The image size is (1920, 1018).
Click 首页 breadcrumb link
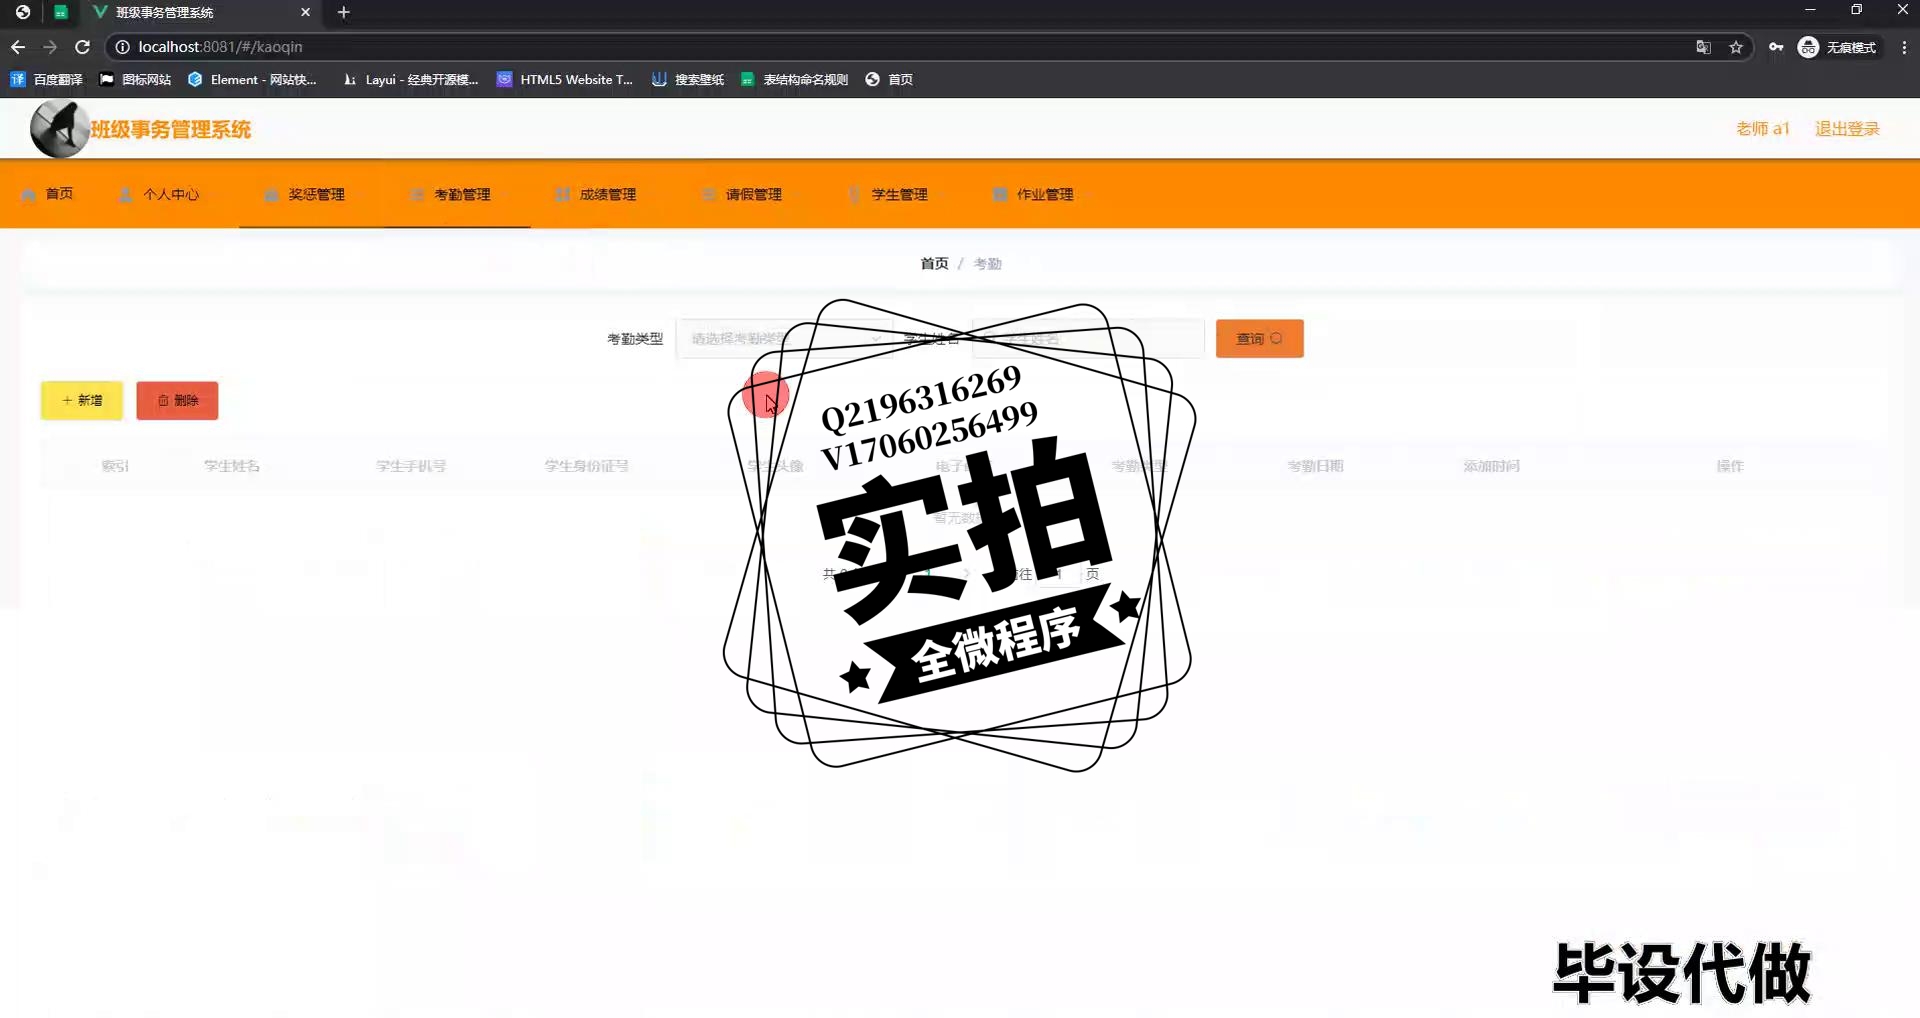tap(934, 263)
